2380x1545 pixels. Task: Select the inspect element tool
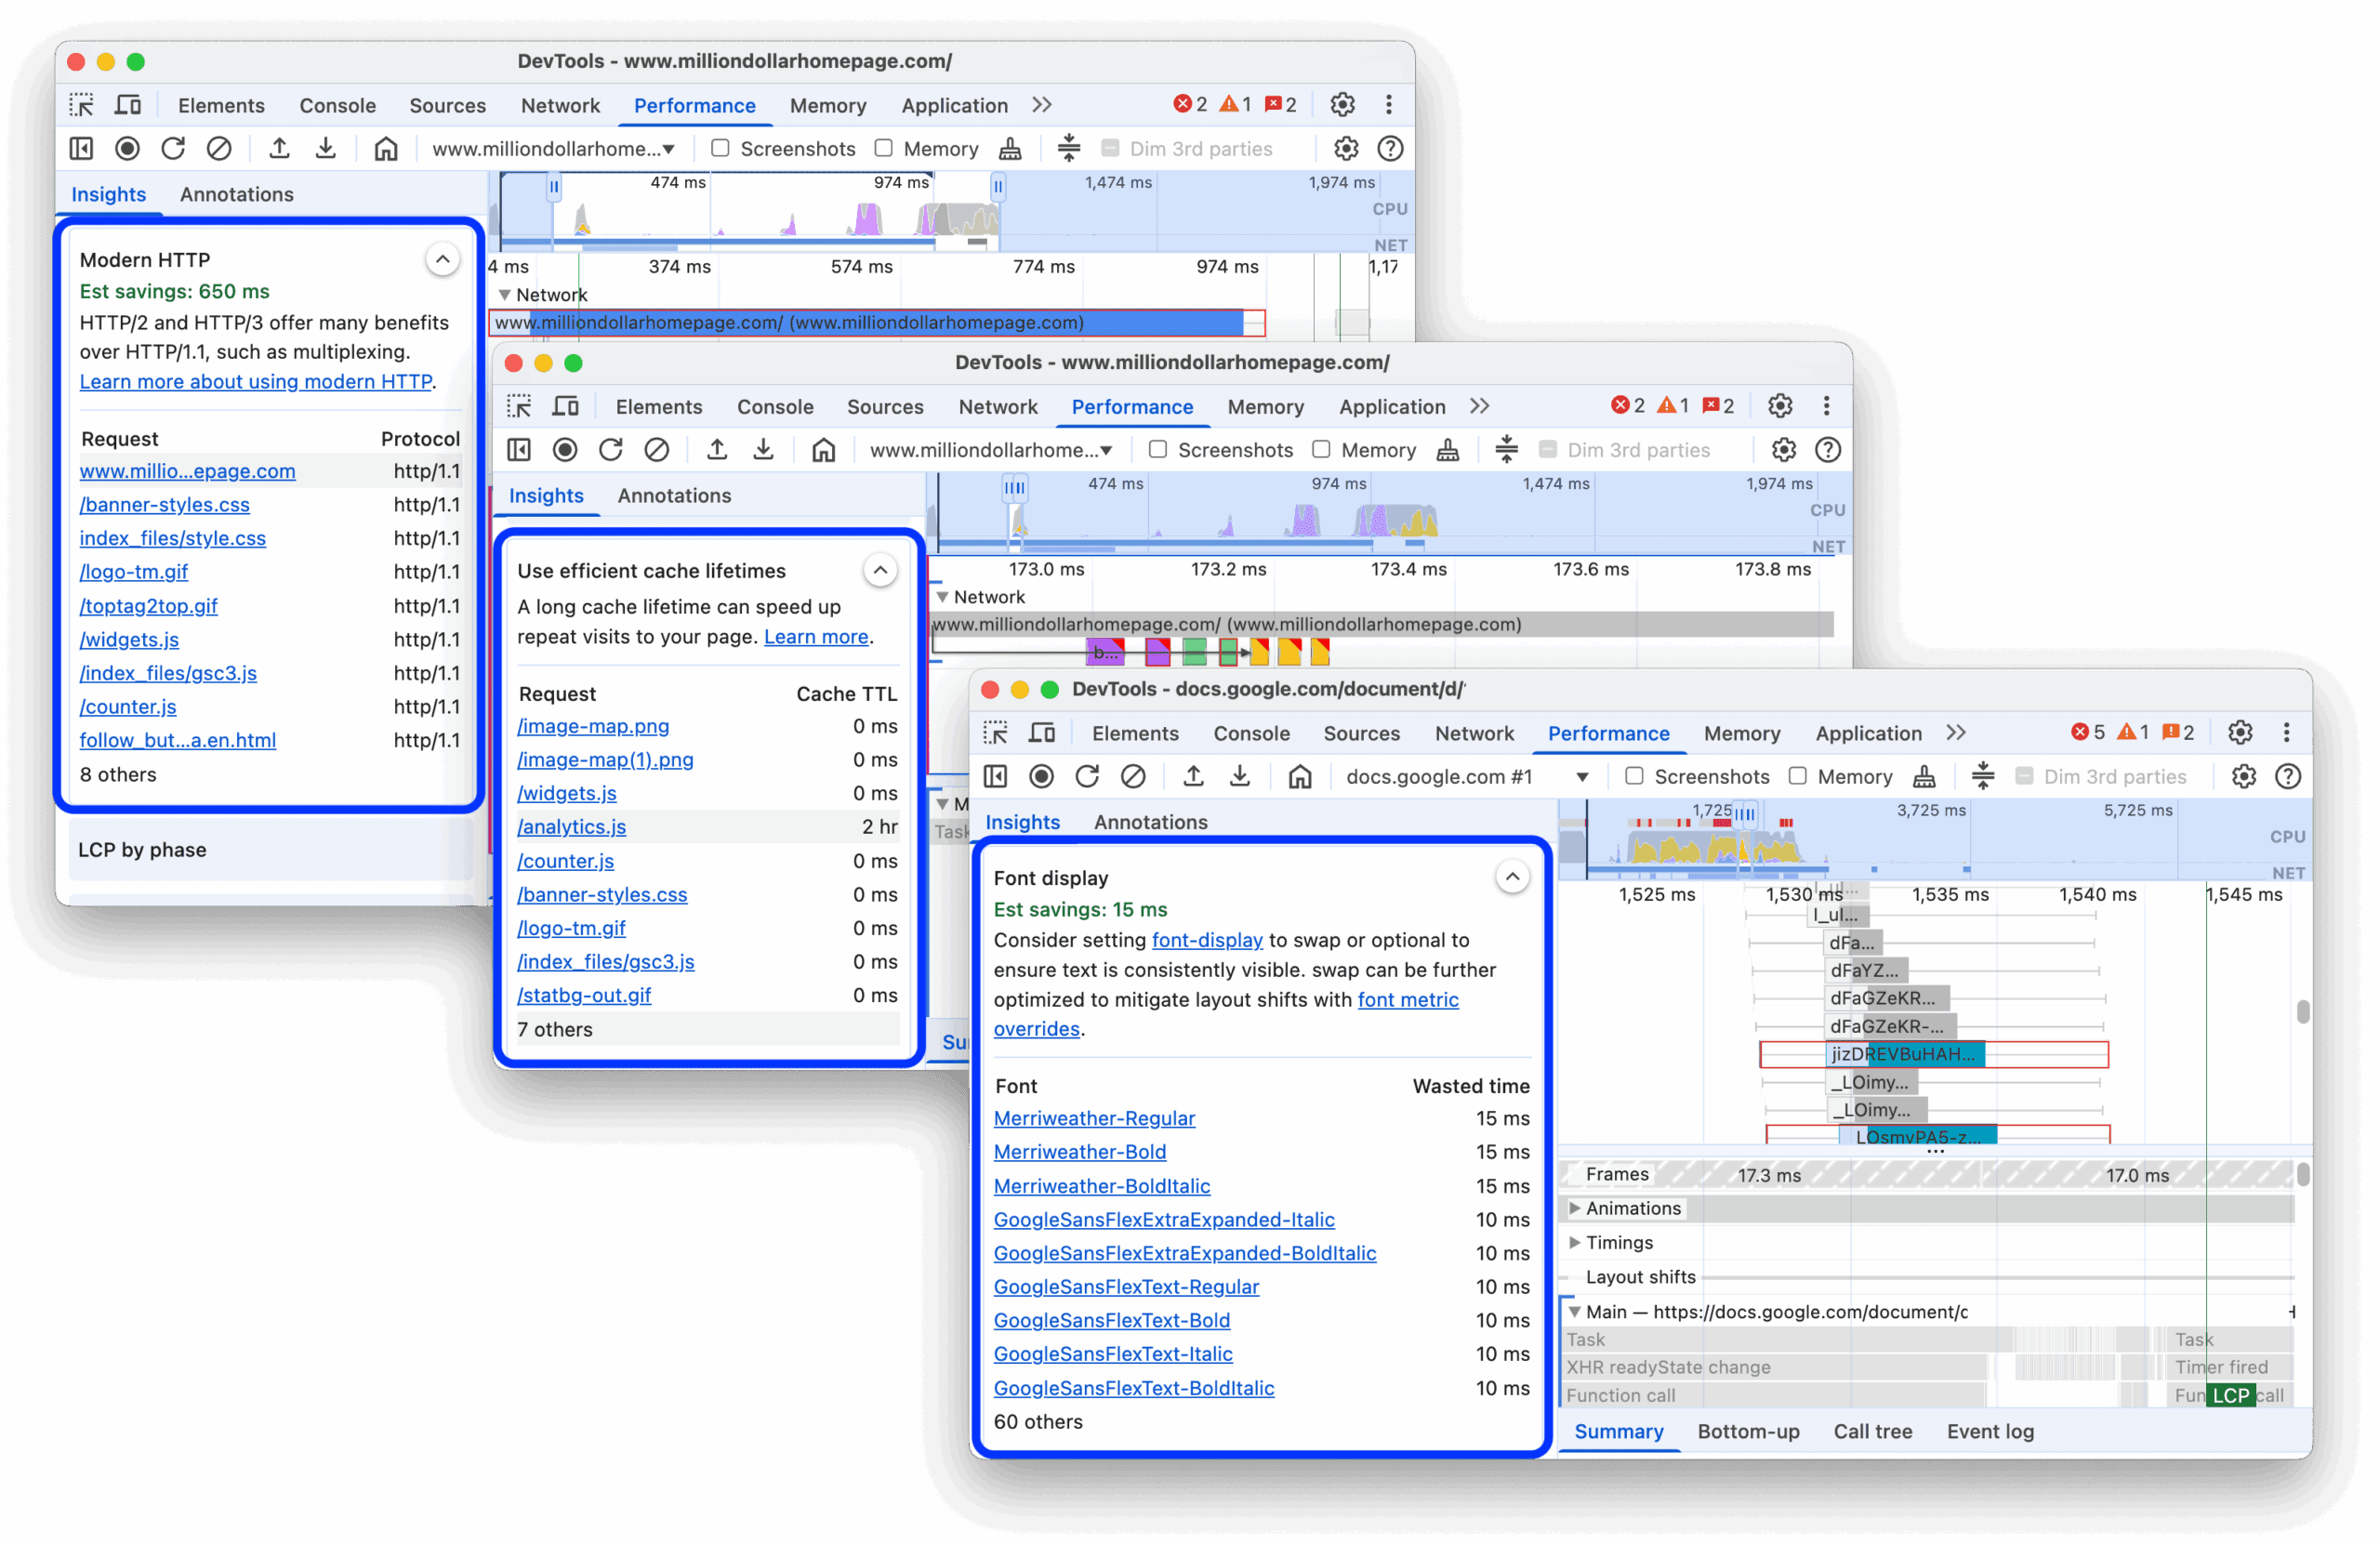click(x=81, y=104)
